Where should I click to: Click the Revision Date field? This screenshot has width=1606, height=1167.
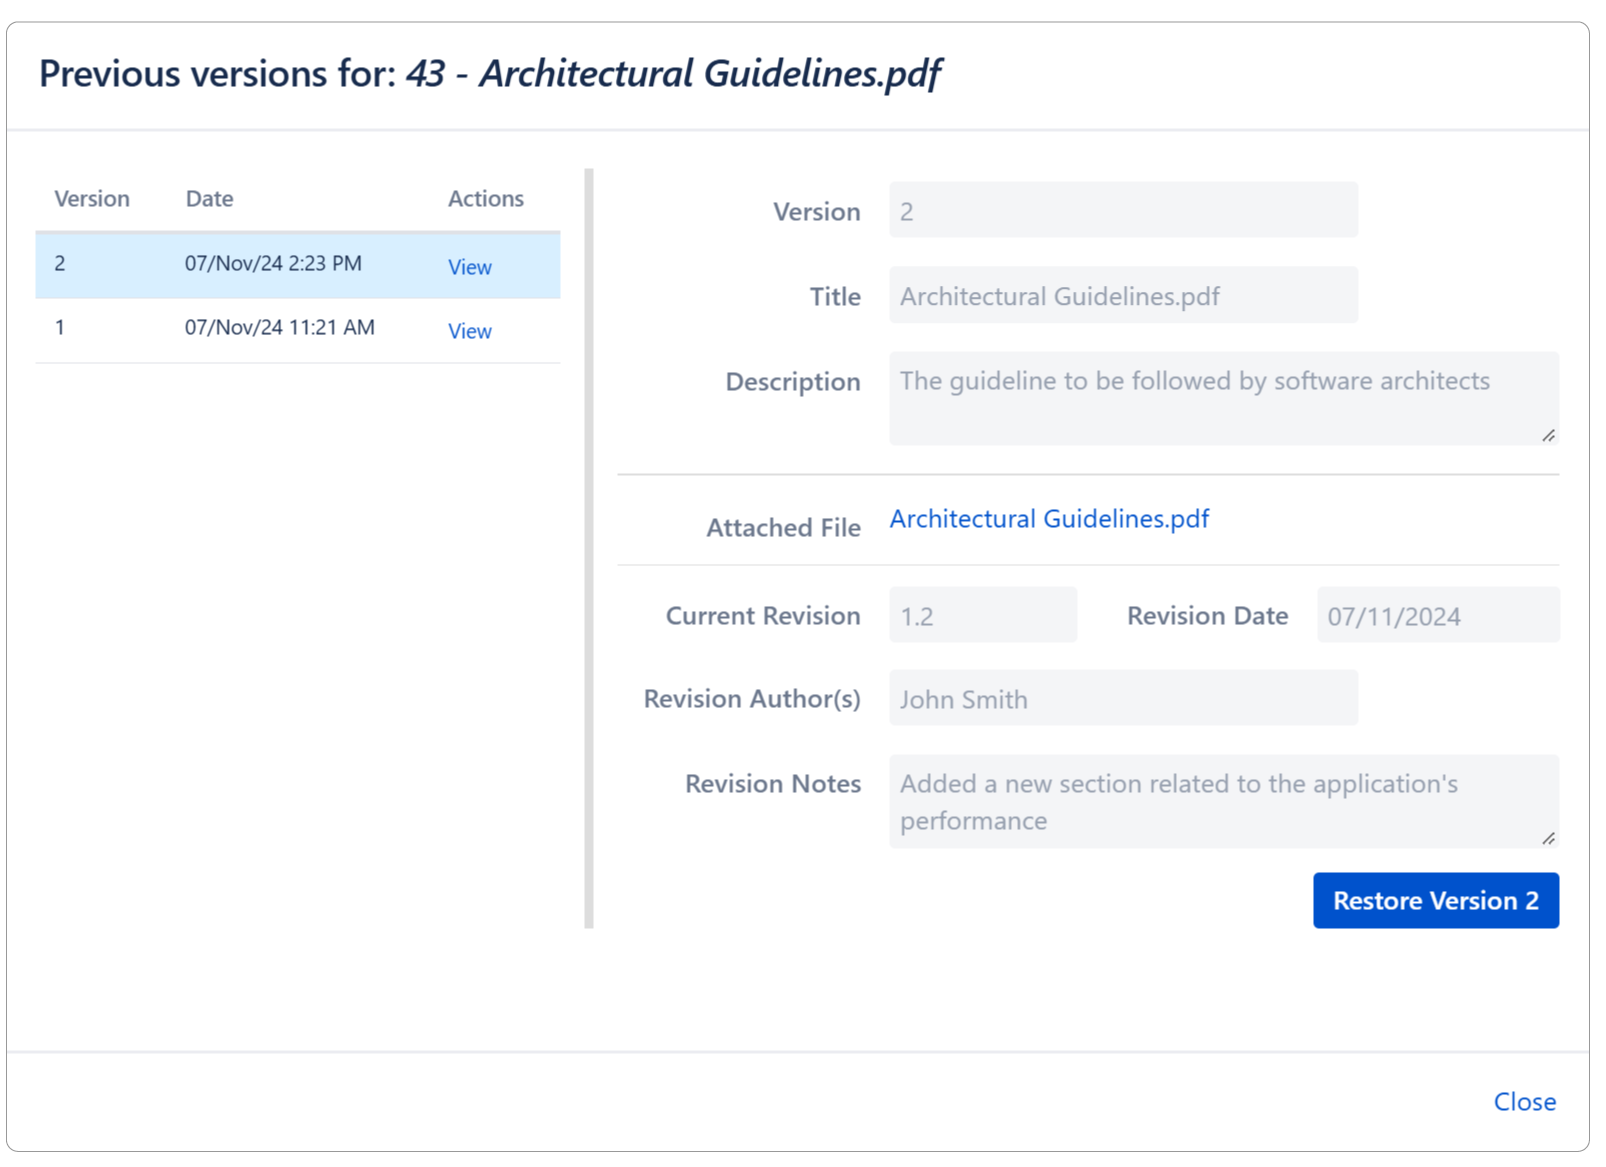pyautogui.click(x=1437, y=616)
